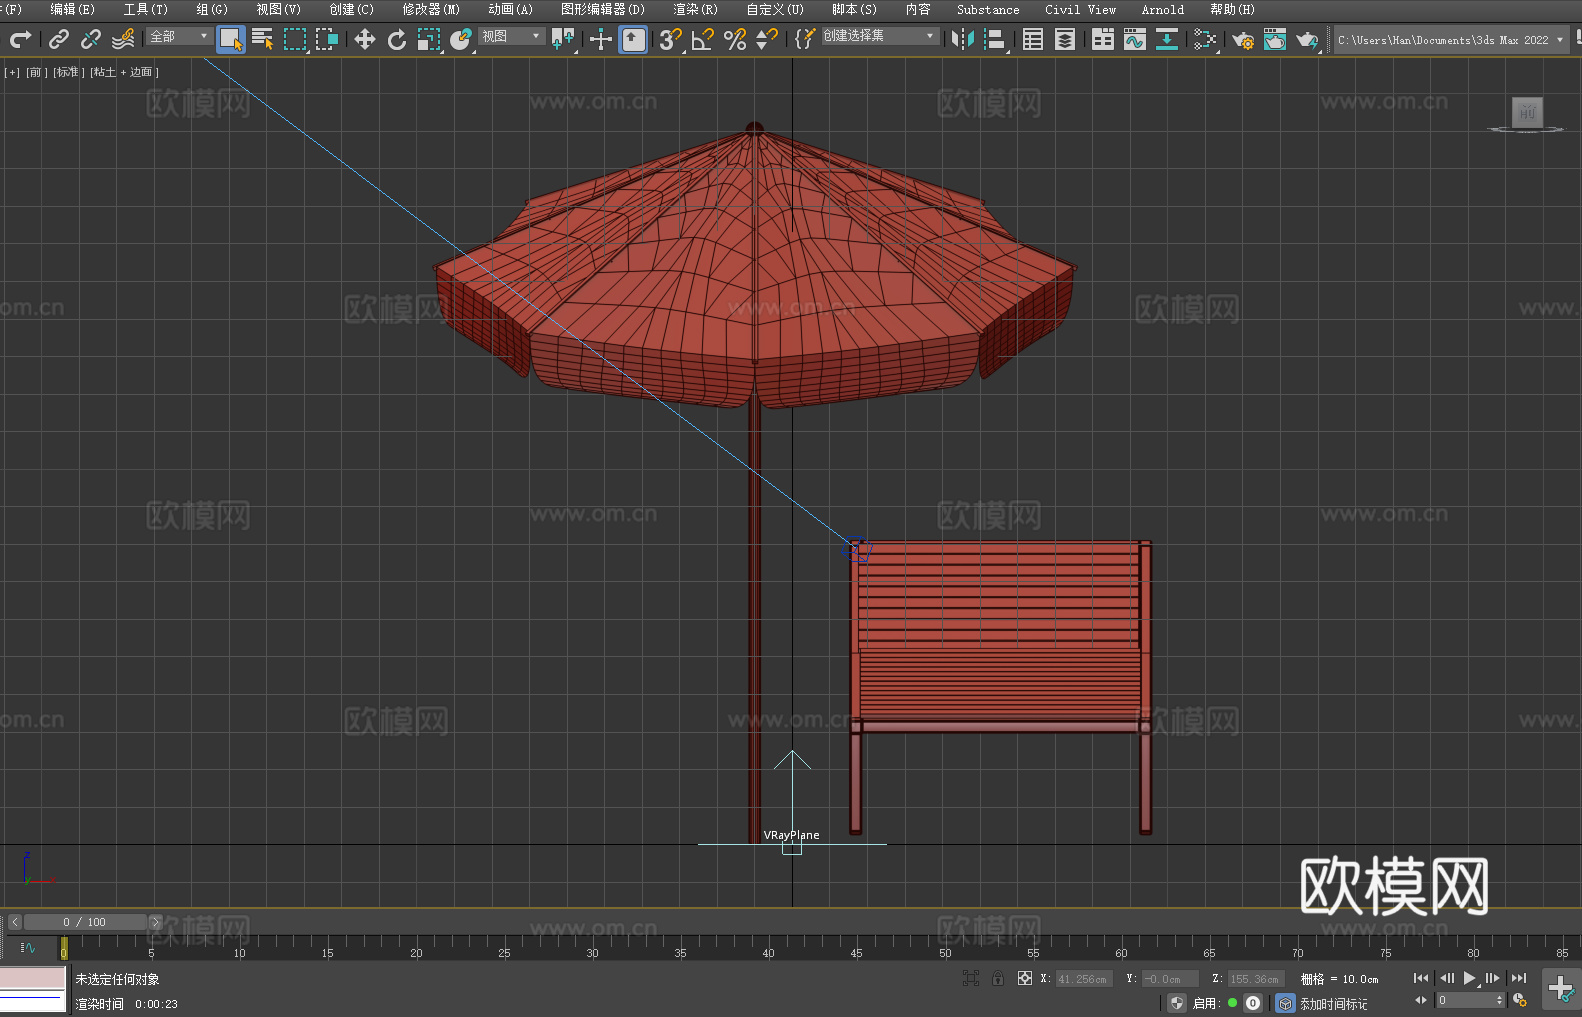Toggle Angle Snap
This screenshot has width=1582, height=1017.
click(x=703, y=39)
